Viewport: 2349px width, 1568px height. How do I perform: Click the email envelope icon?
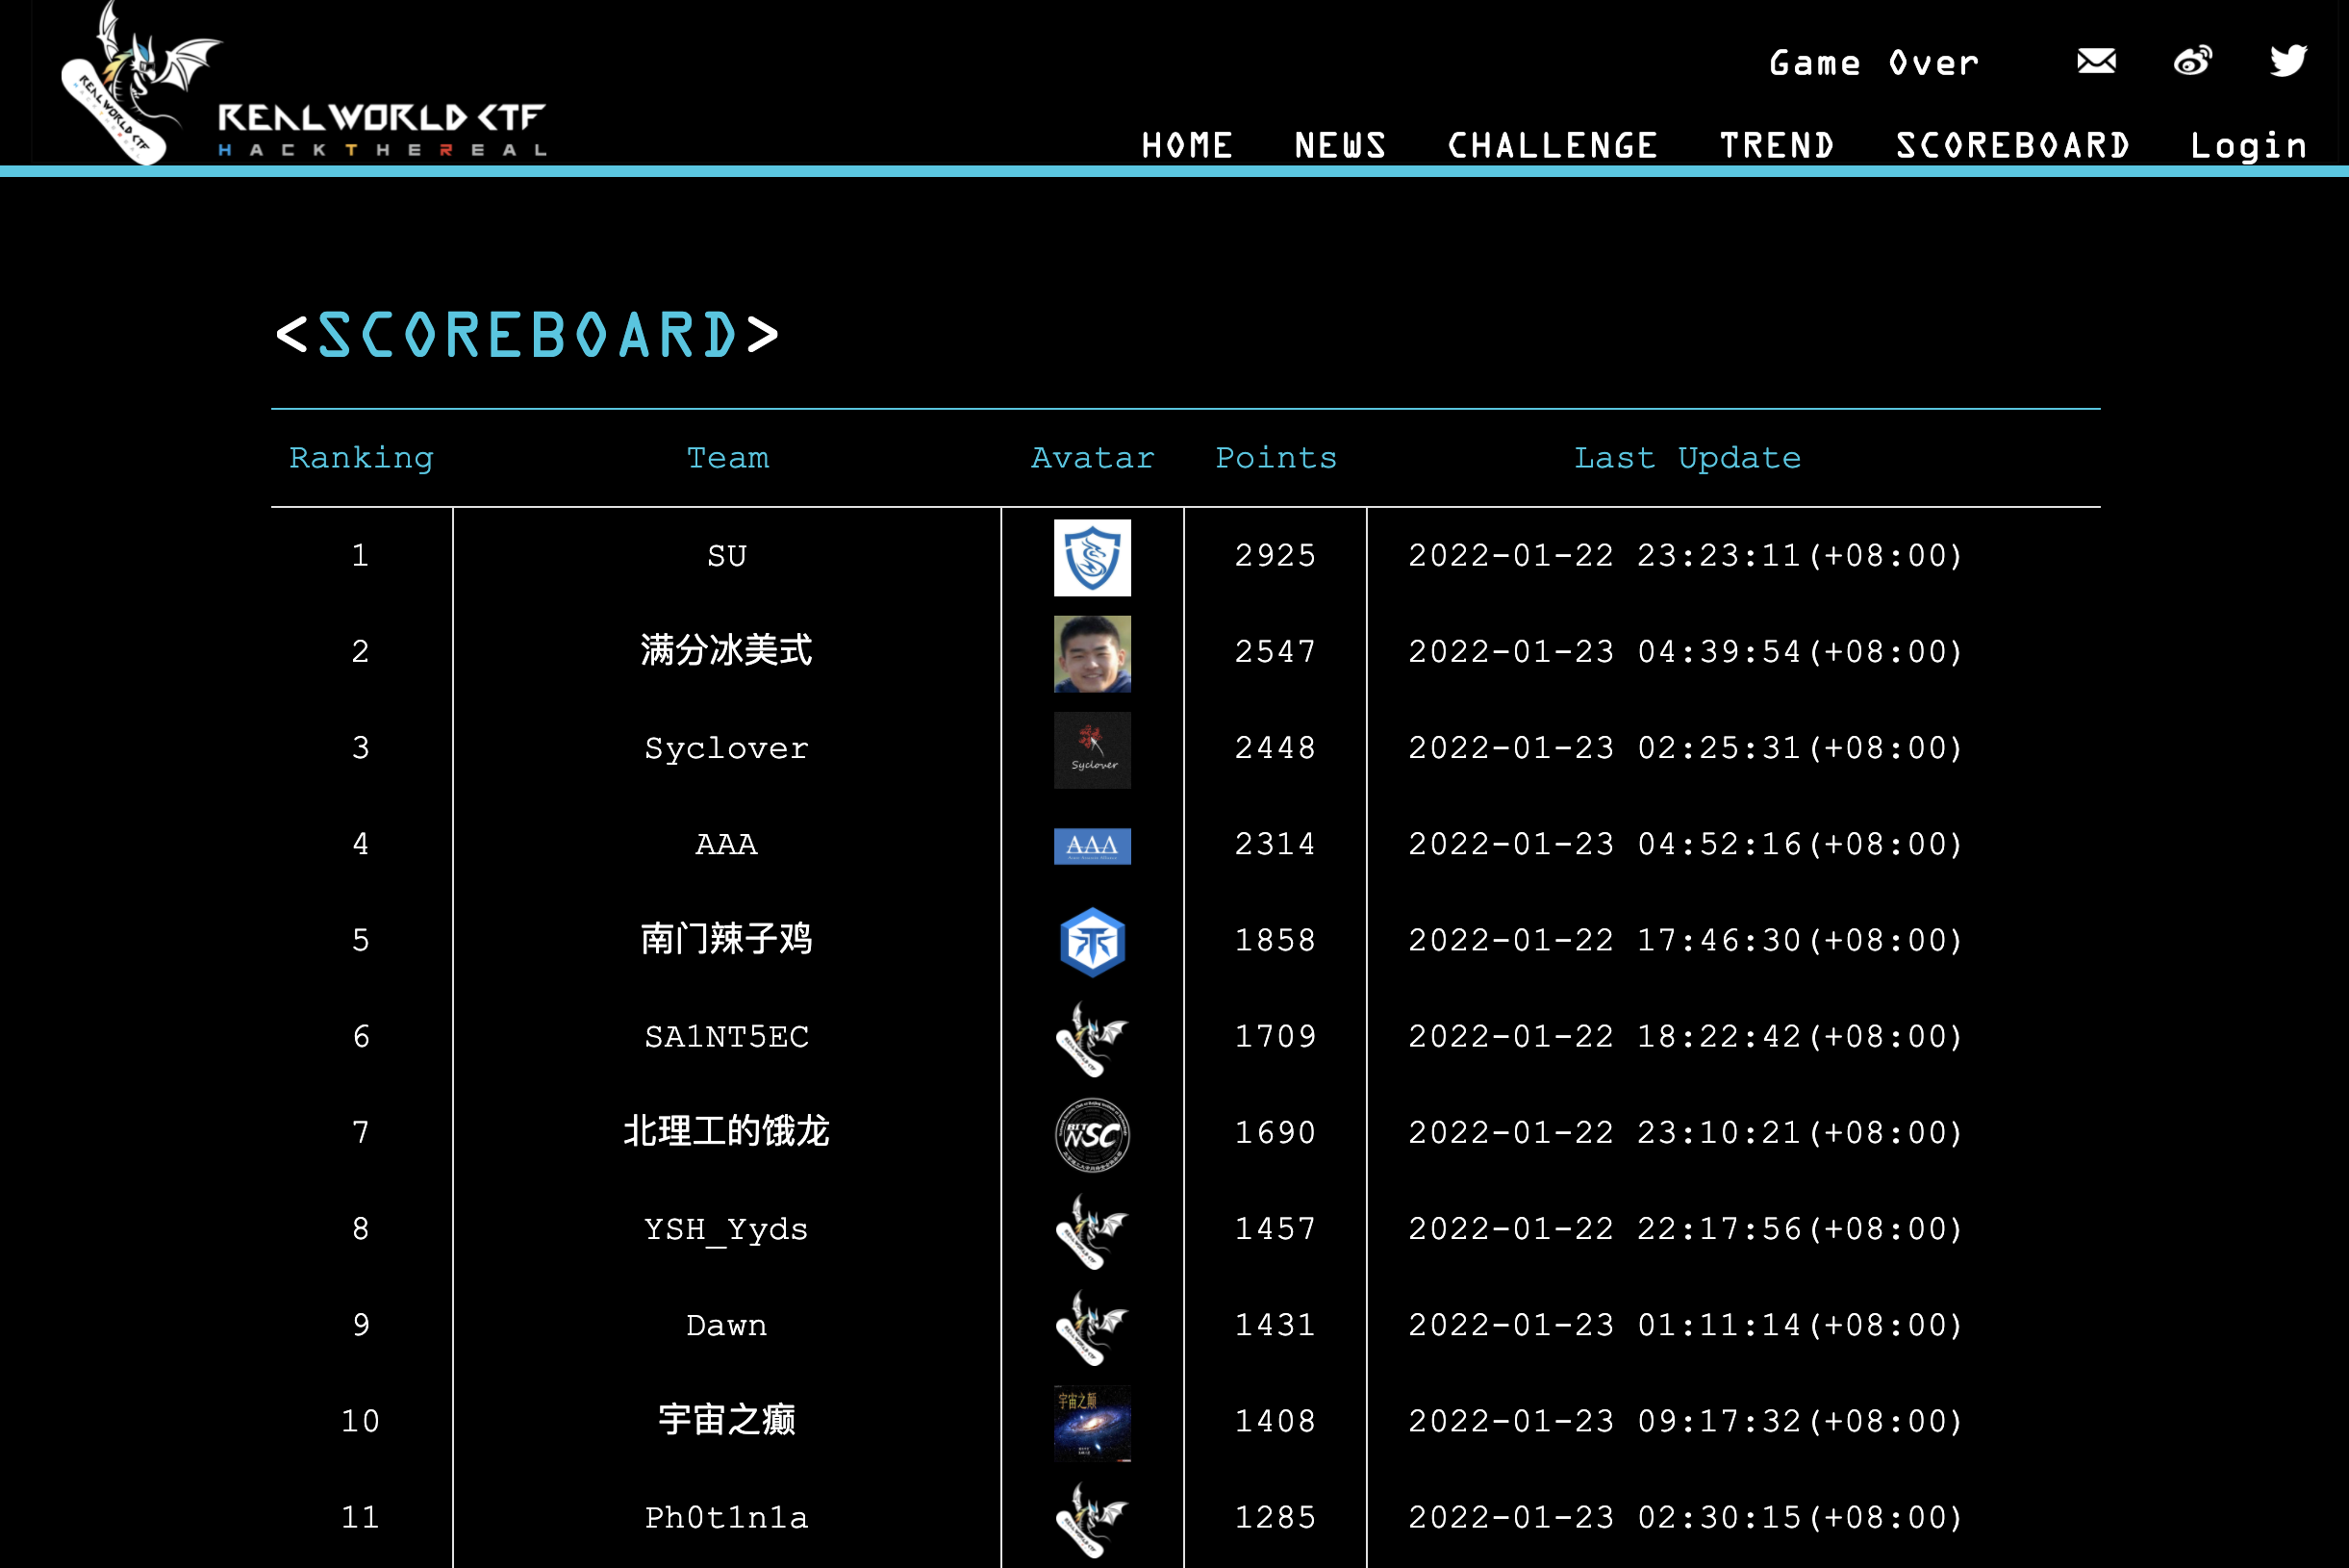(2095, 62)
